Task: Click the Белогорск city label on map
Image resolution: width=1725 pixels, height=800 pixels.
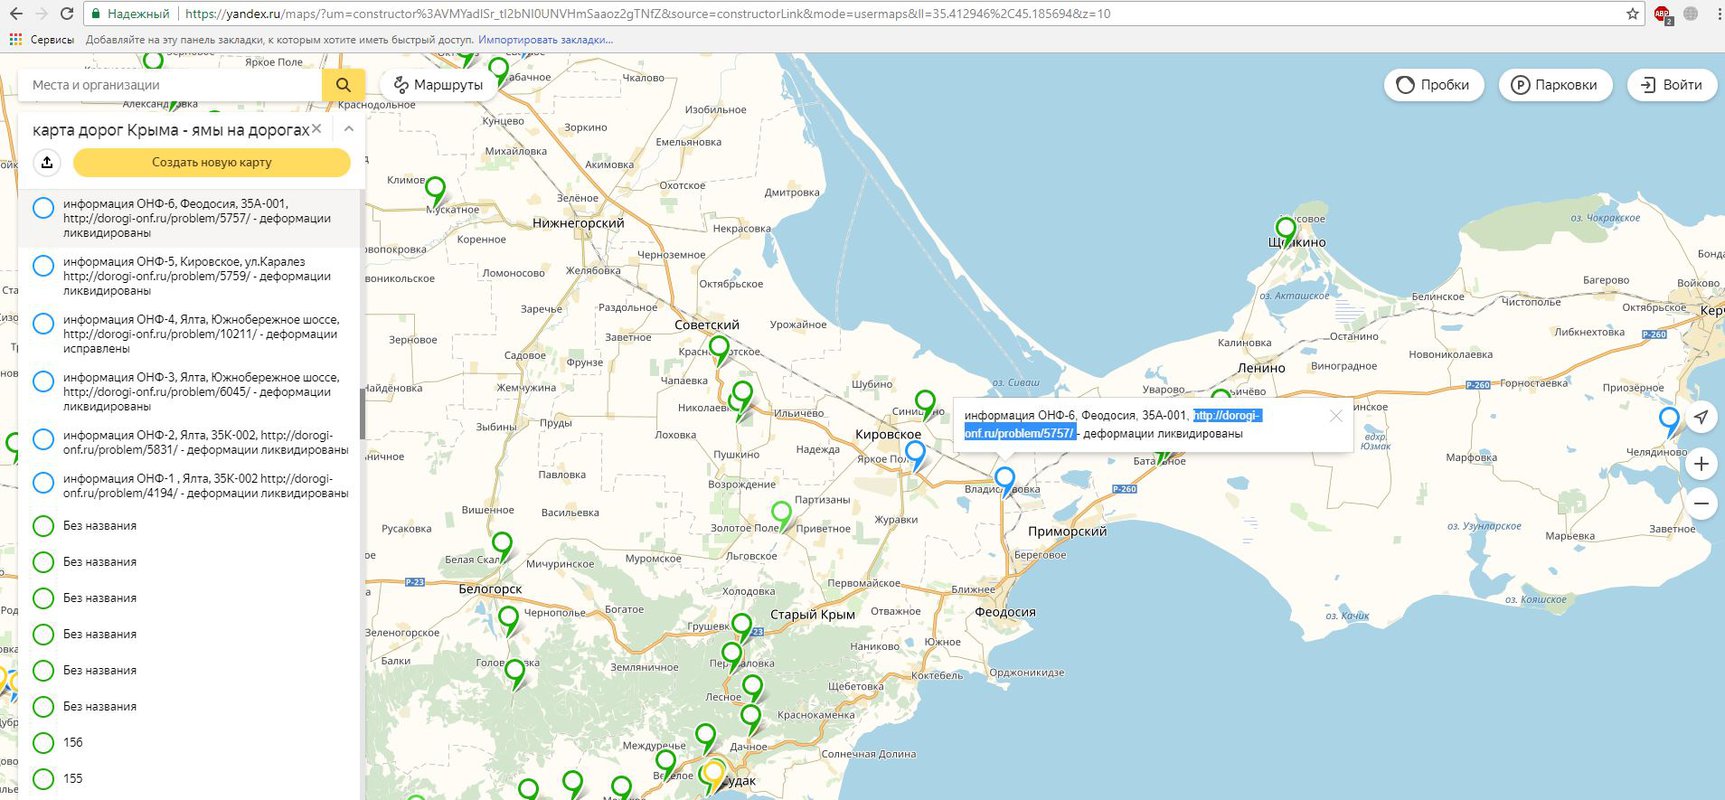Action: pos(490,589)
